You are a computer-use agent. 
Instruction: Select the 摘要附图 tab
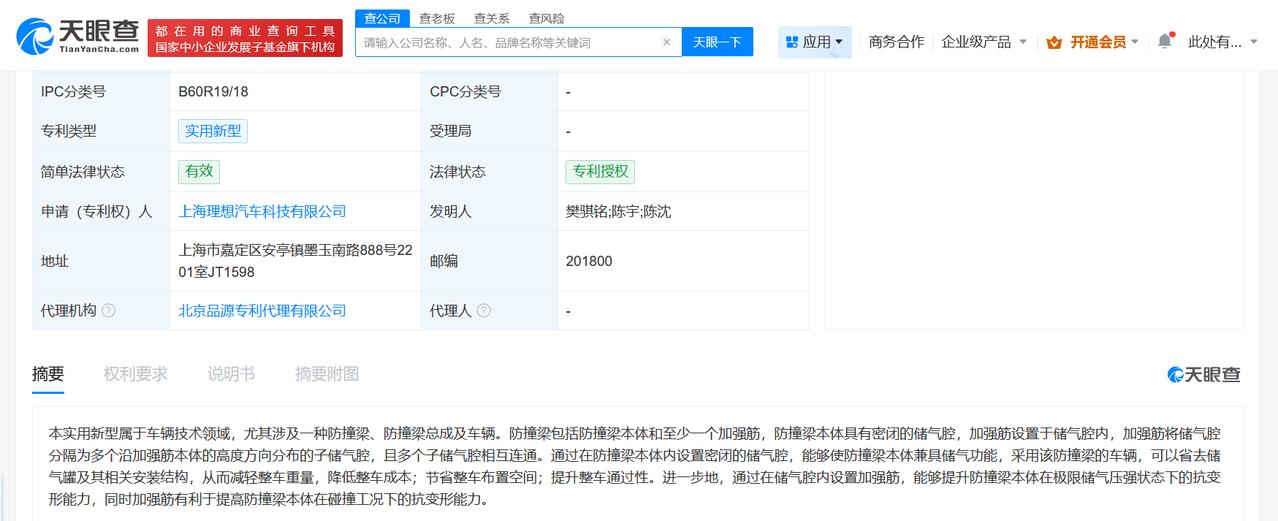pyautogui.click(x=327, y=374)
